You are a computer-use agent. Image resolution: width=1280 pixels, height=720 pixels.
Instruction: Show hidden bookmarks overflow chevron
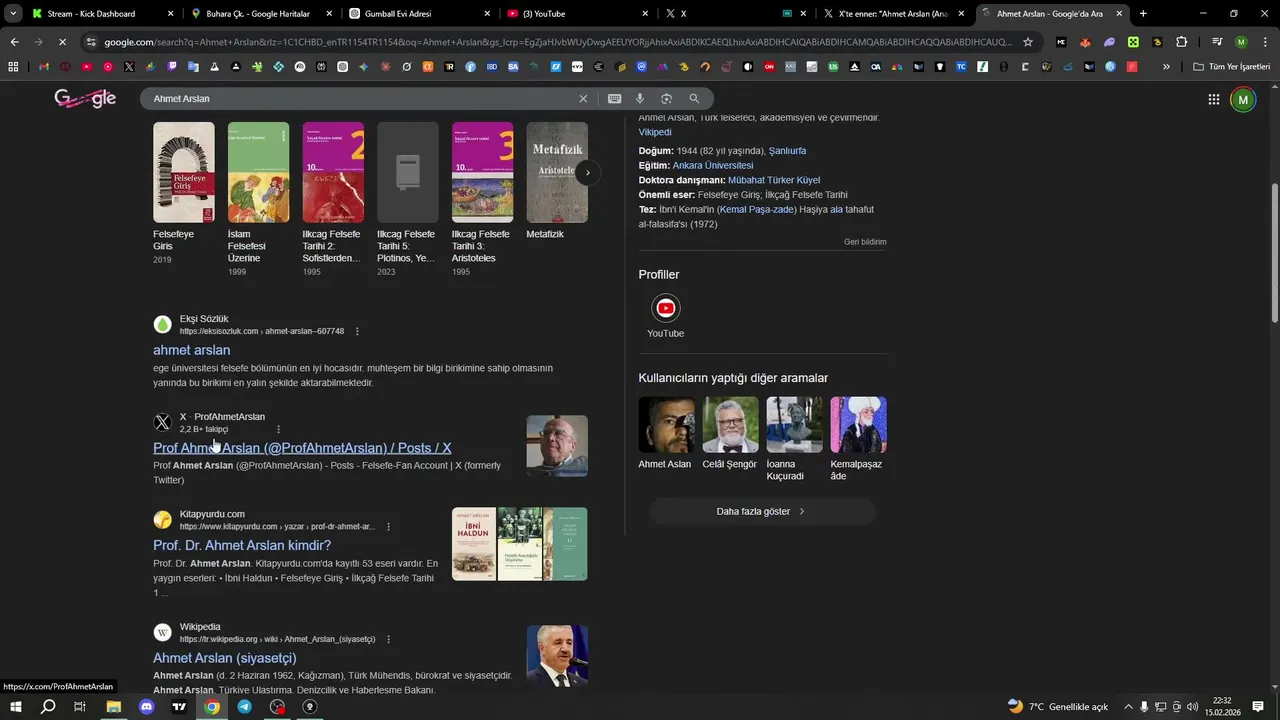[1166, 66]
